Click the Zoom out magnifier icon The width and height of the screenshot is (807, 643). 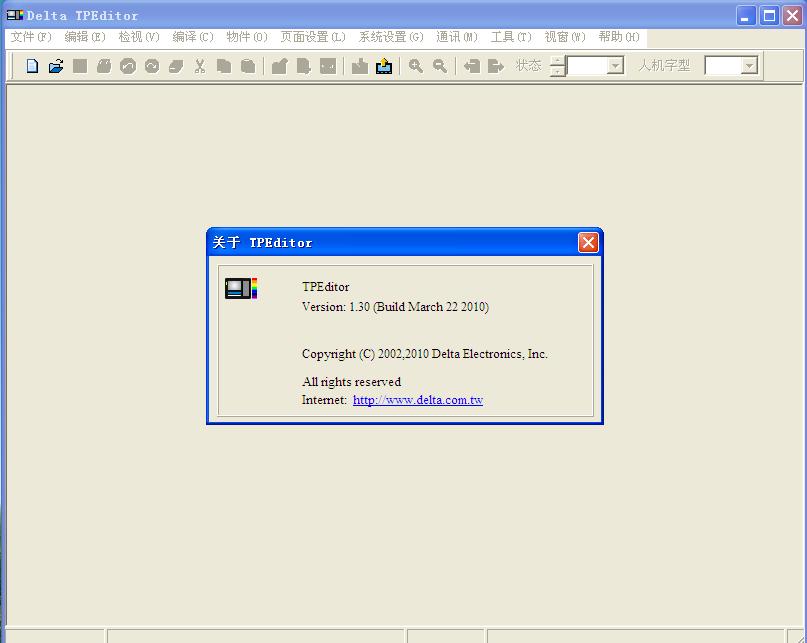(440, 66)
